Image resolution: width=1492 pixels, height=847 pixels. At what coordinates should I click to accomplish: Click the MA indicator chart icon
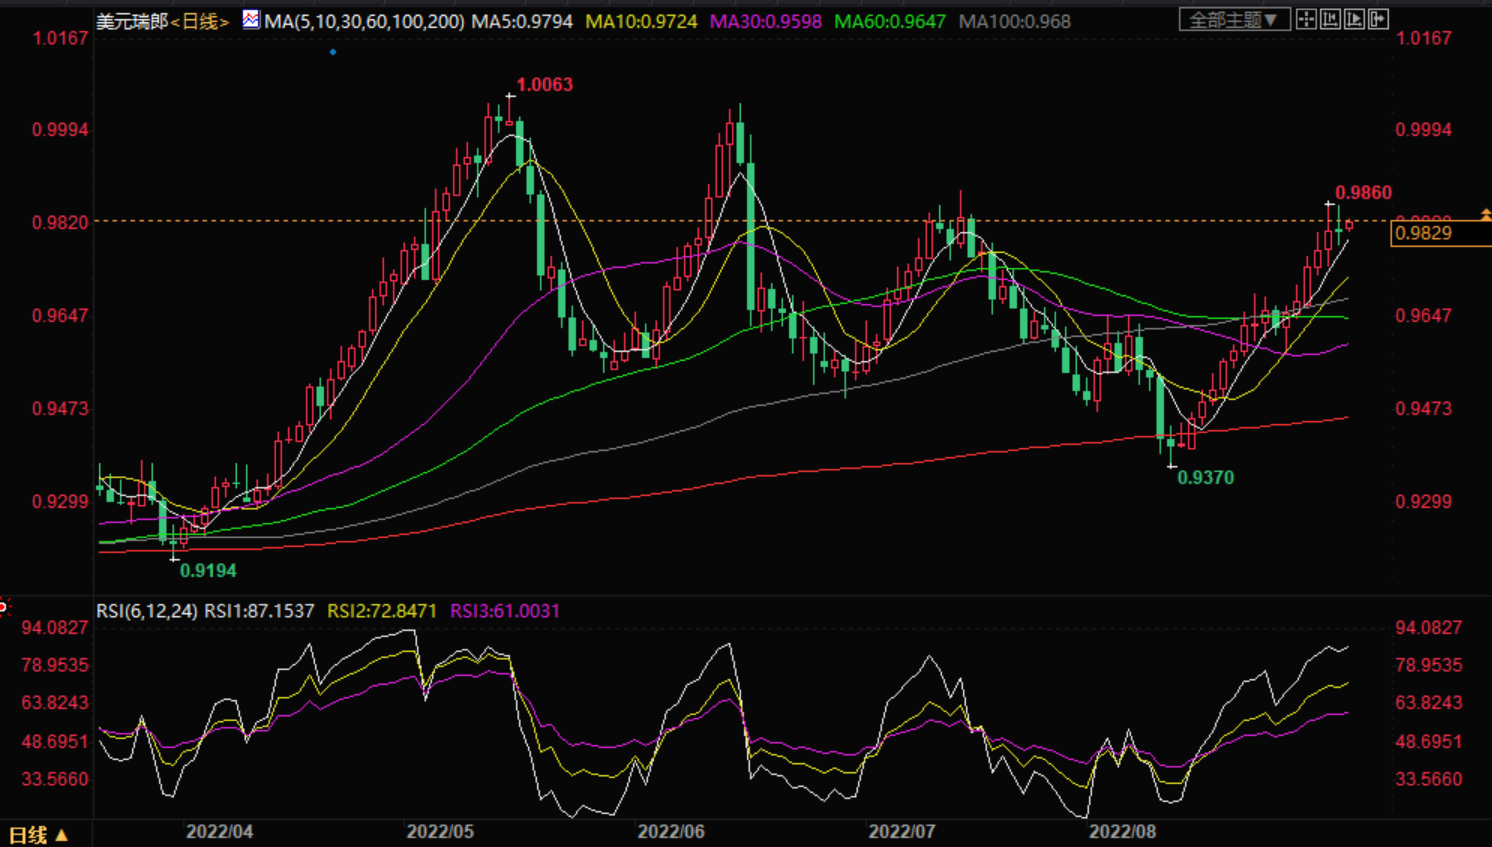(250, 19)
